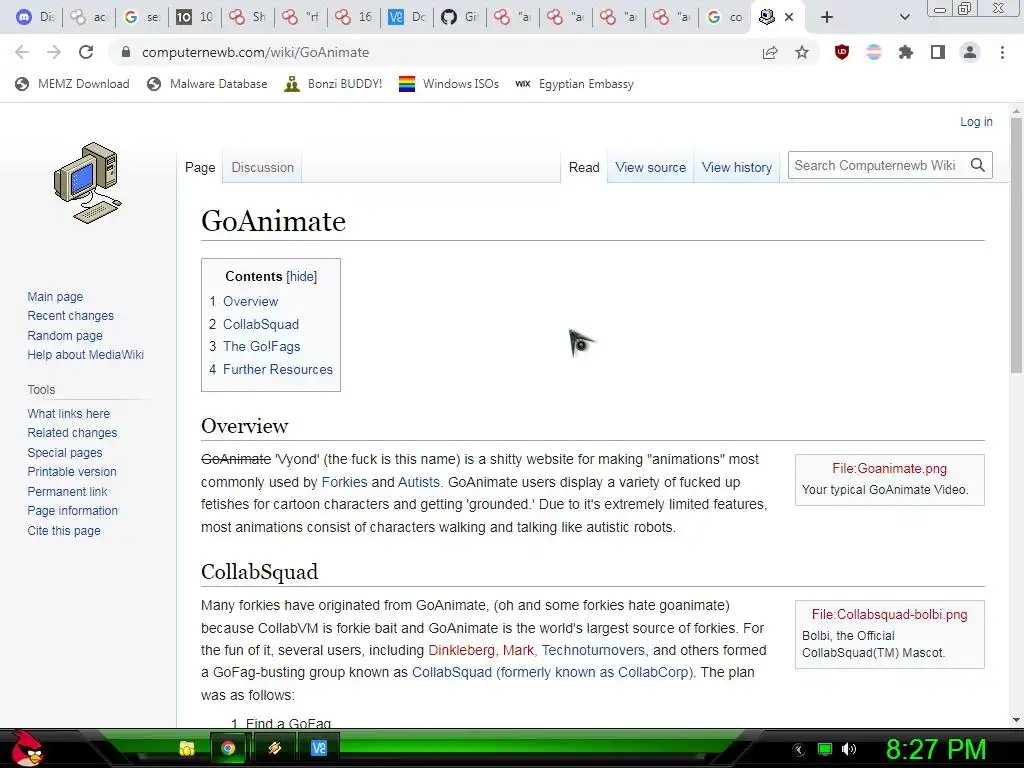Open Chrome's three-dot menu
The height and width of the screenshot is (768, 1024).
pos(1002,52)
